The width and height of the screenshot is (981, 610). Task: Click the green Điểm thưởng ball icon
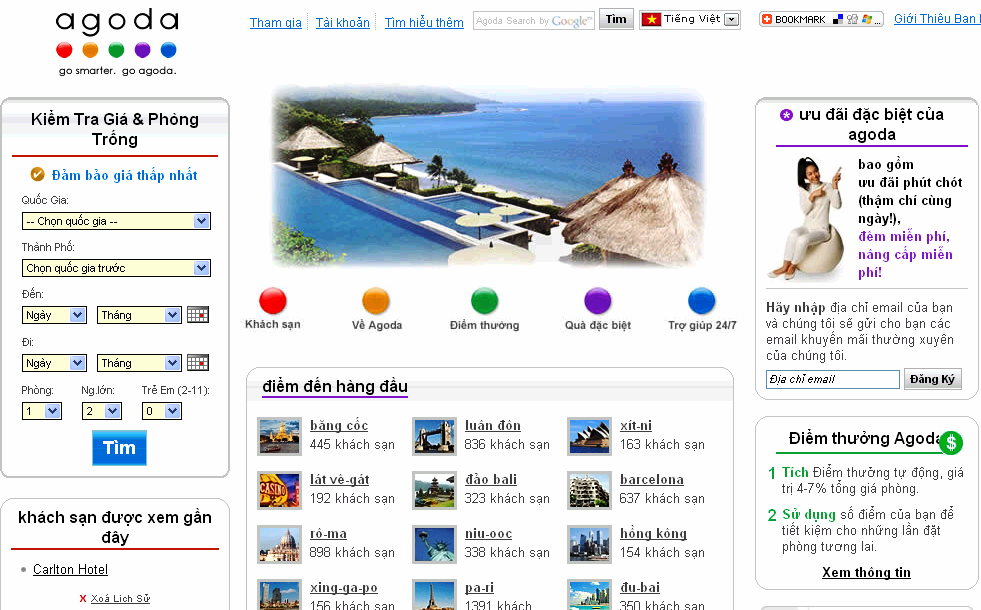(484, 301)
